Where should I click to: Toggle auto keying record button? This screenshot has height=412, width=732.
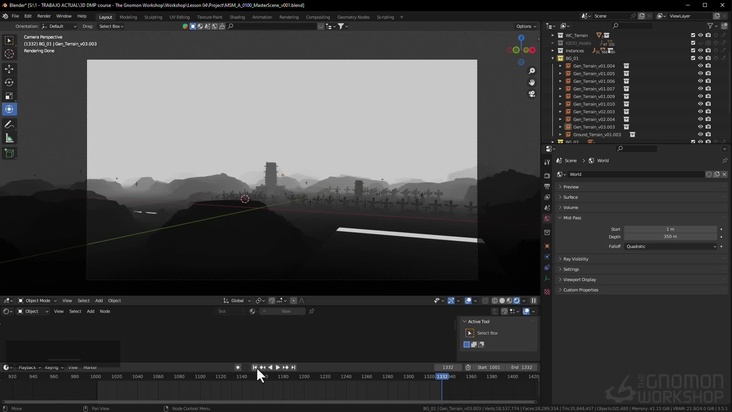point(238,367)
